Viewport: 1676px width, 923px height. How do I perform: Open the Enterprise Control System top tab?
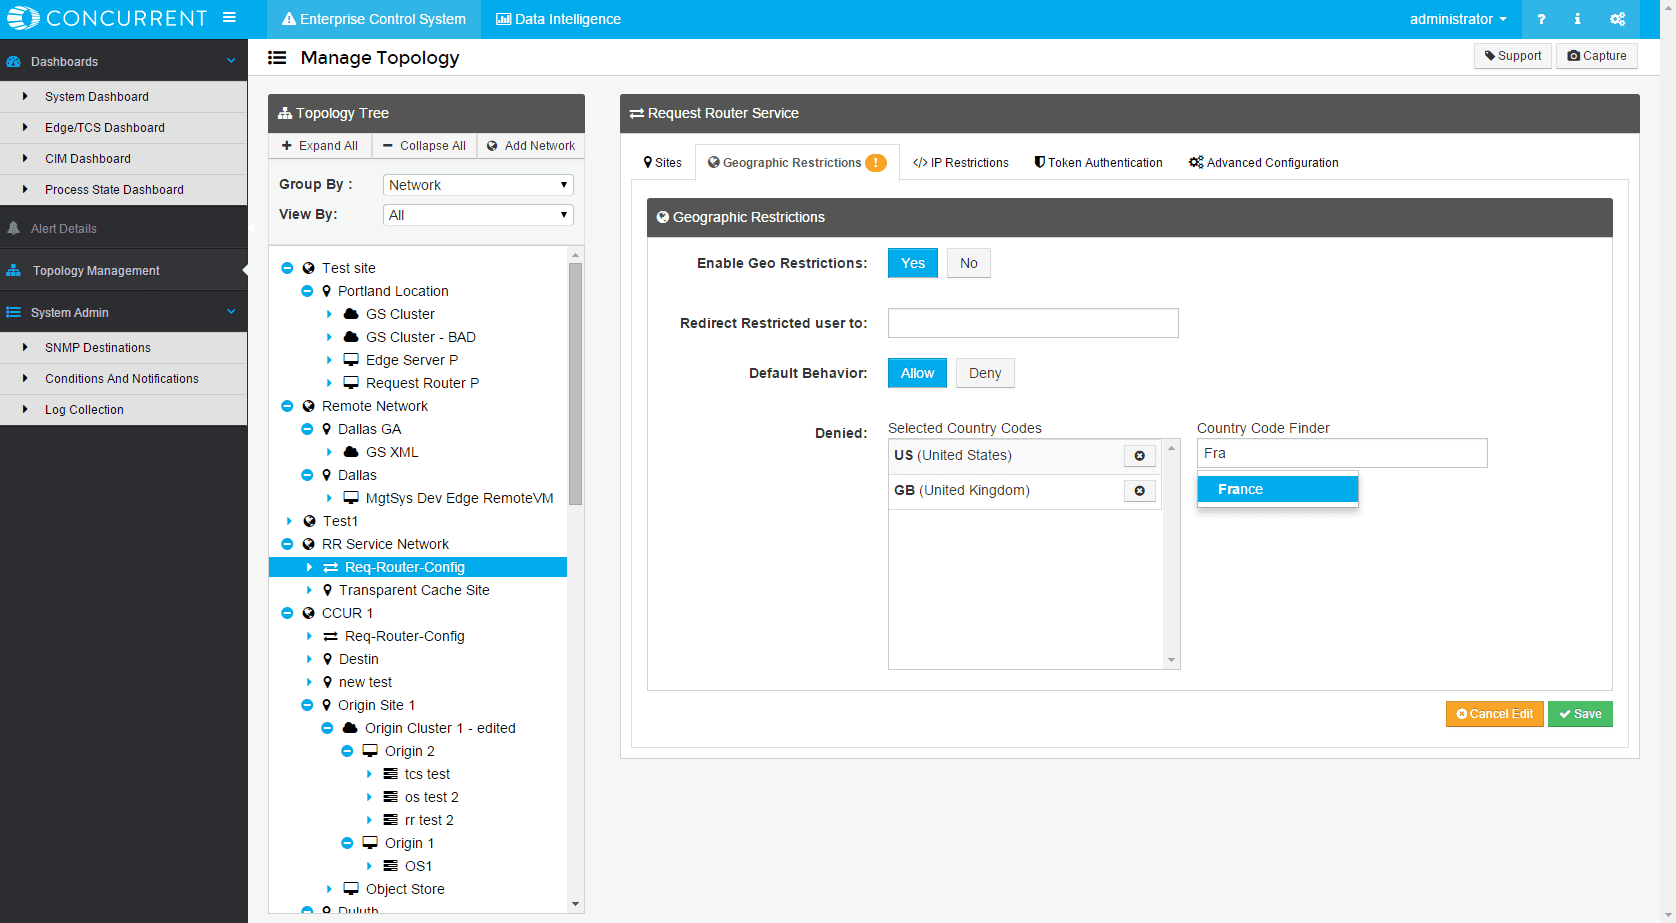tap(374, 19)
